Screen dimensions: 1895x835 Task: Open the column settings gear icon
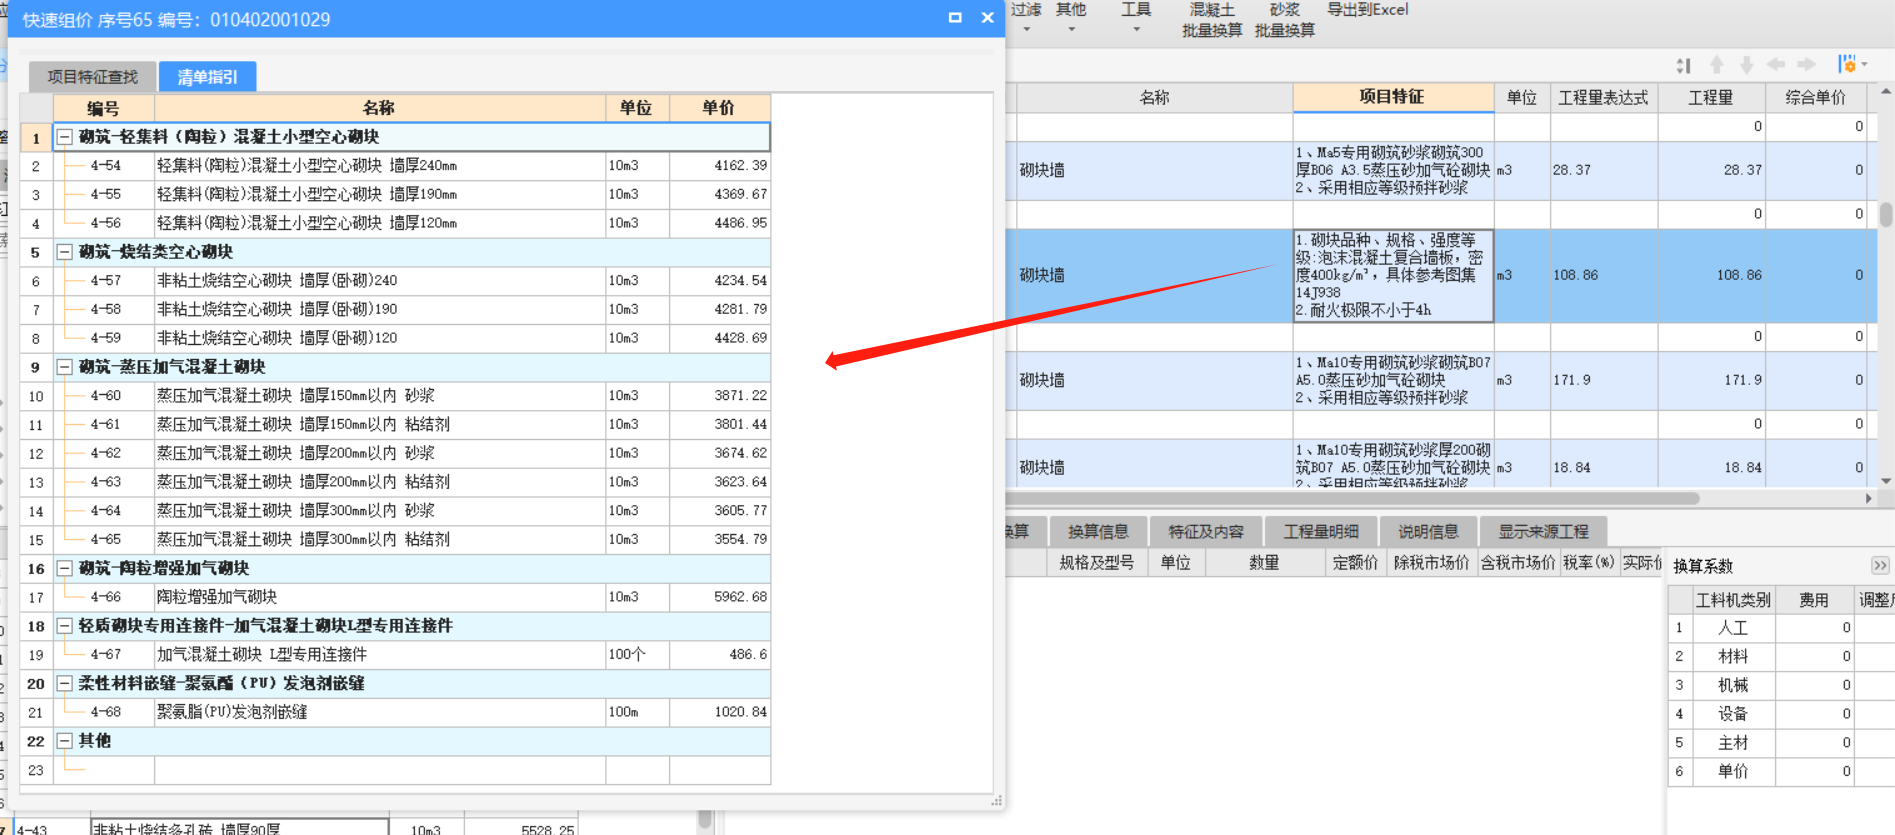point(1847,64)
